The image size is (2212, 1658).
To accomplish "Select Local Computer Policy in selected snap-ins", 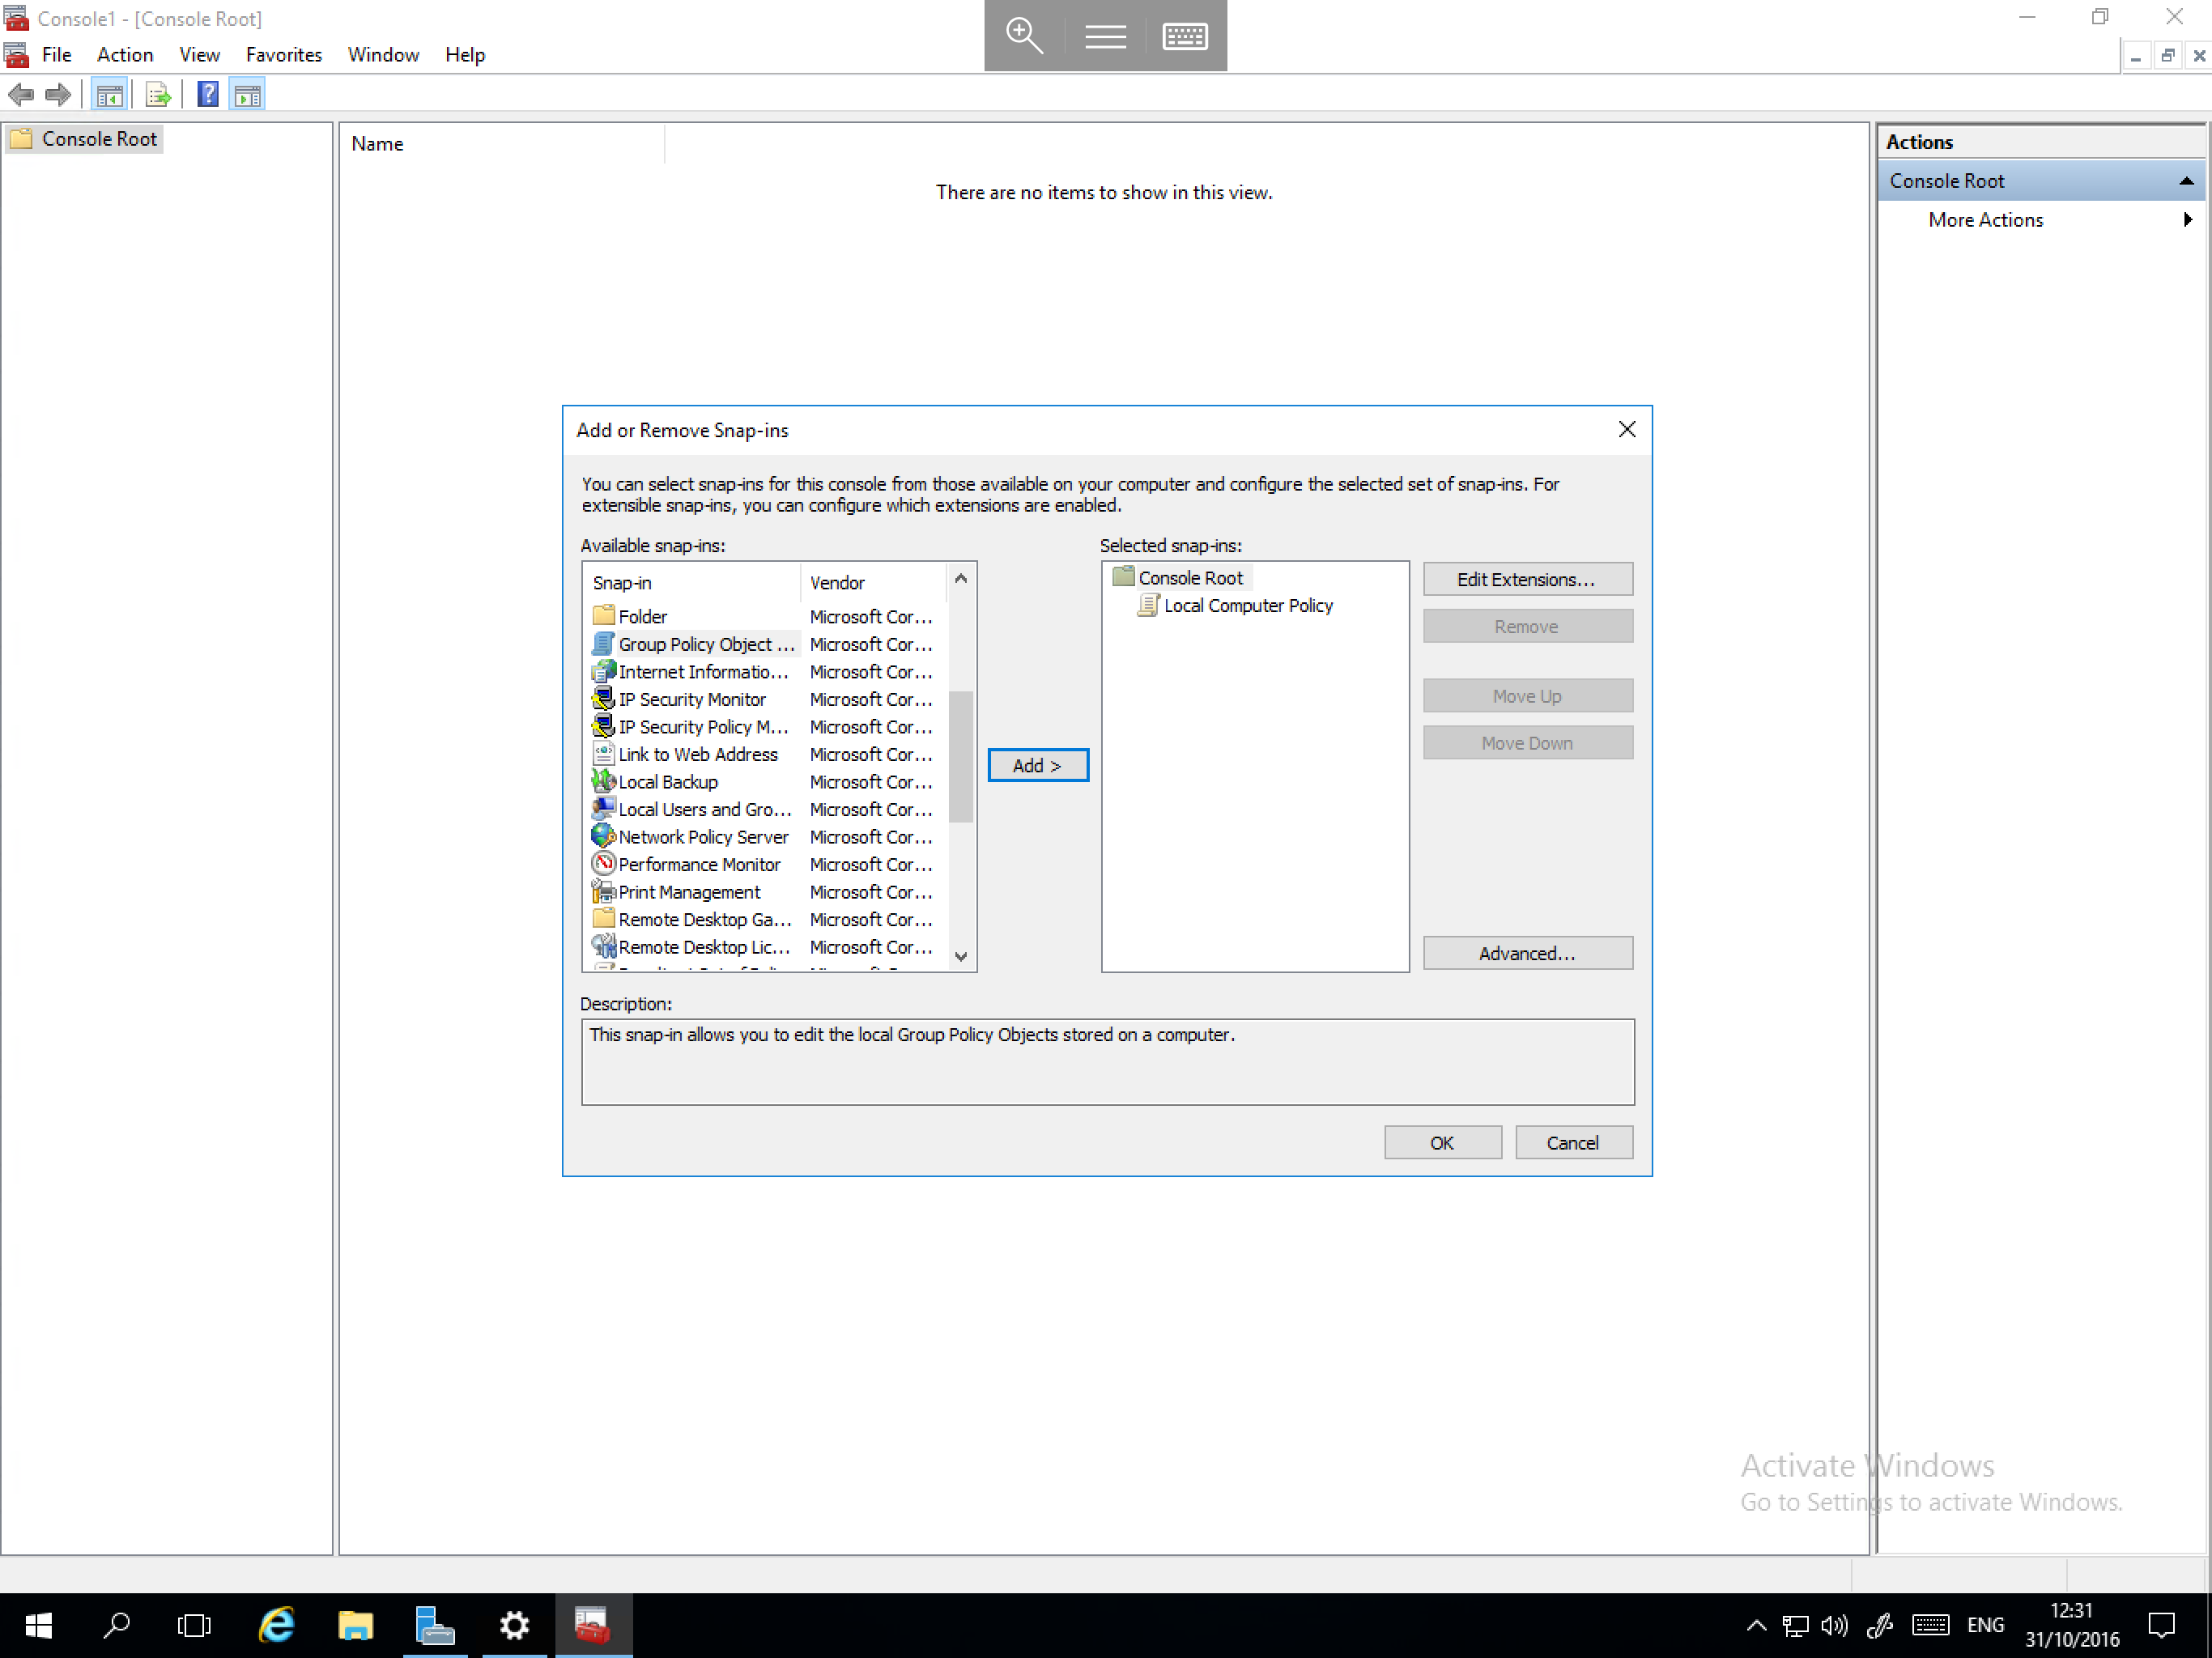I will [1247, 604].
